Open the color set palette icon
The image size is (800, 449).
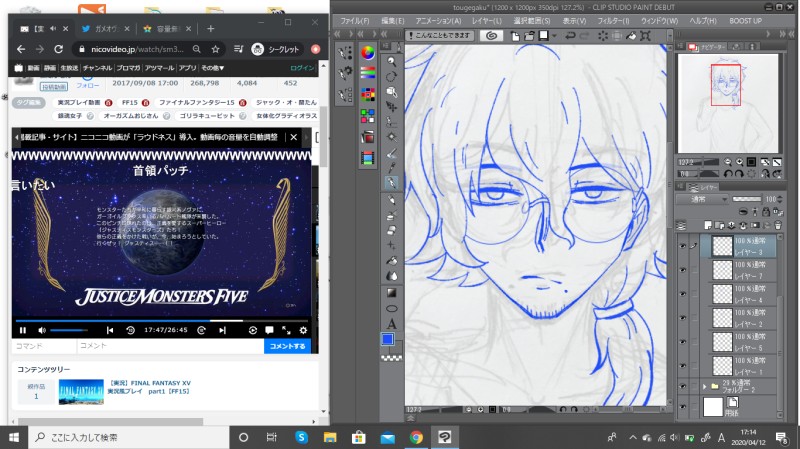[367, 94]
